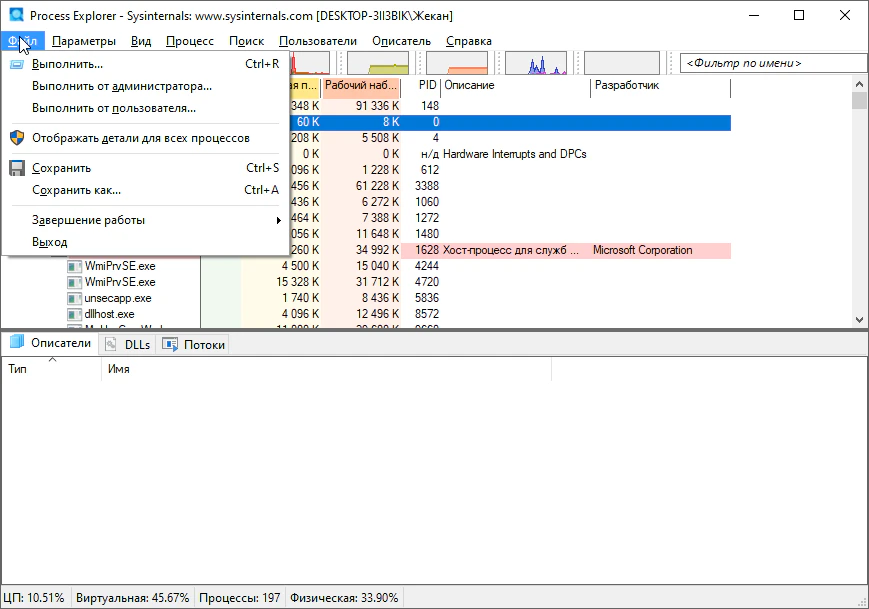Click the unsecapp.exe process icon
869x609 pixels.
tap(74, 298)
